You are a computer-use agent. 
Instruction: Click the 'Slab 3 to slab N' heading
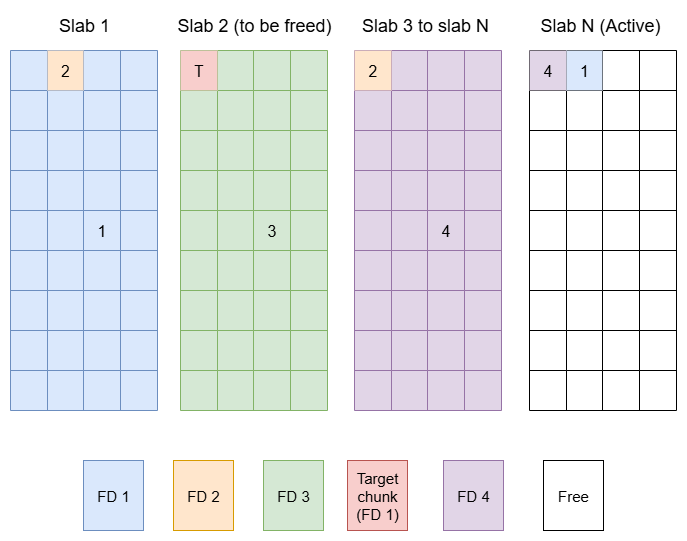tap(426, 26)
